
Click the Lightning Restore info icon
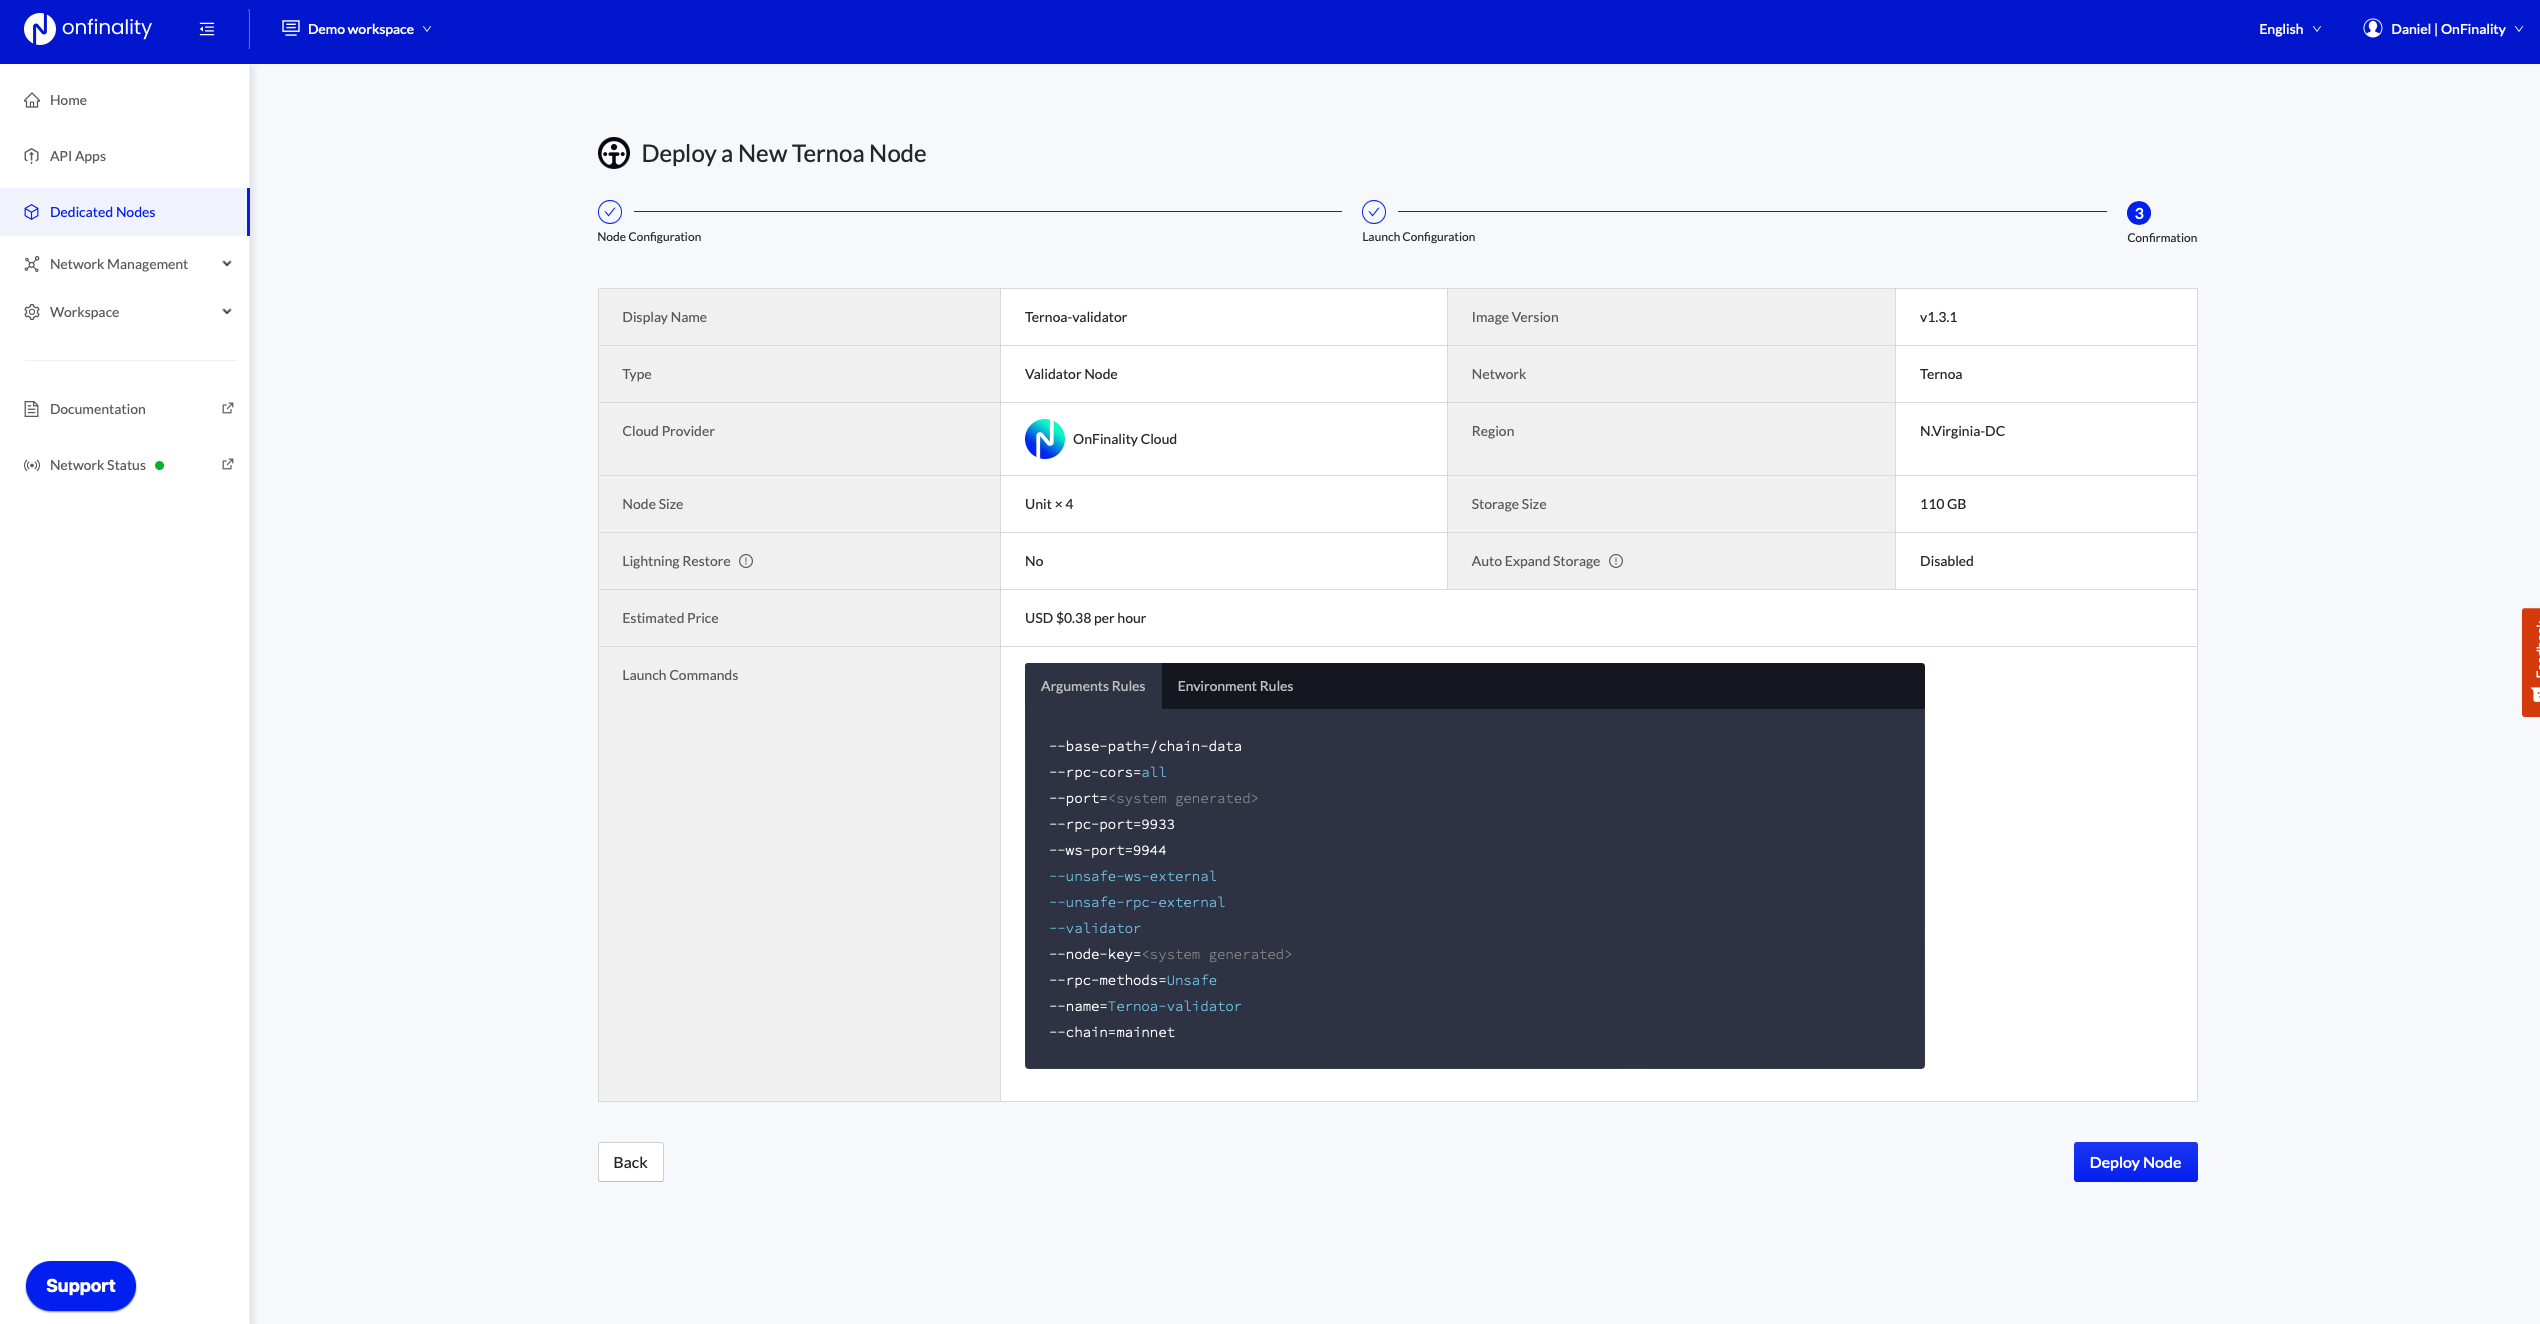[x=746, y=561]
